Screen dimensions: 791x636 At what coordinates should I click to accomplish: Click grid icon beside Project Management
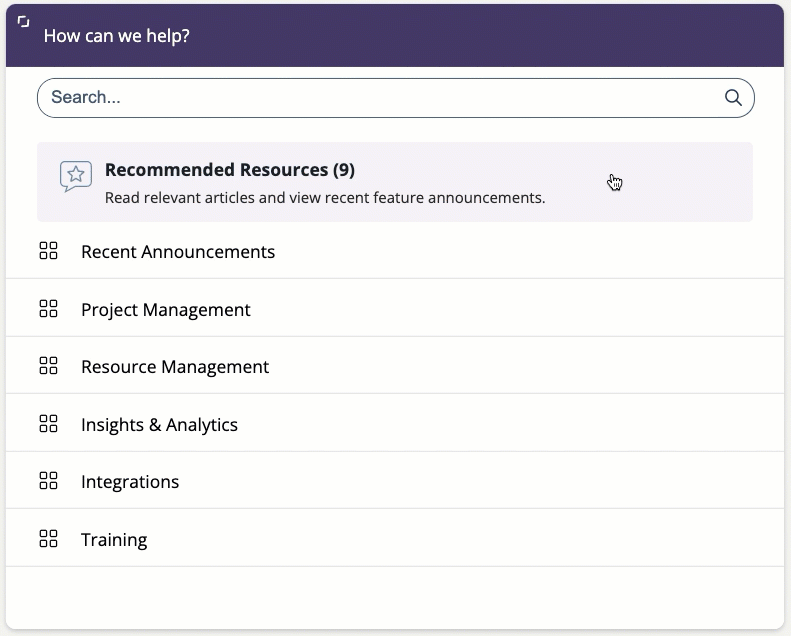[x=48, y=309]
